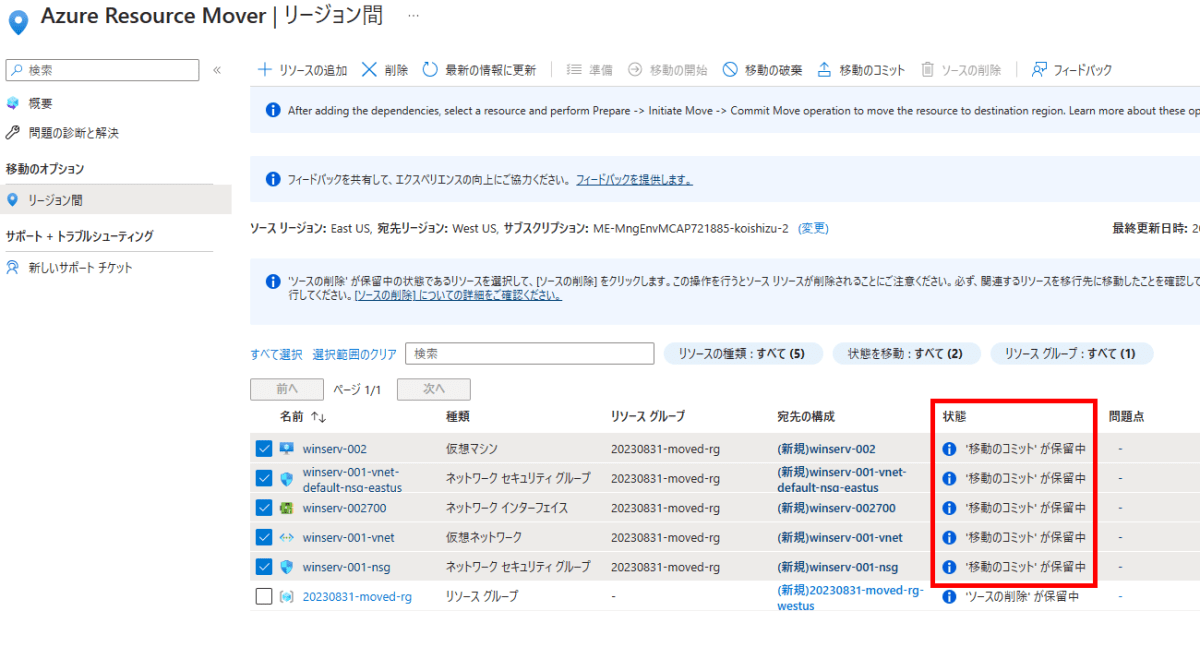The image size is (1200, 659).
Task: Click the sidebar search field
Action: tap(102, 70)
